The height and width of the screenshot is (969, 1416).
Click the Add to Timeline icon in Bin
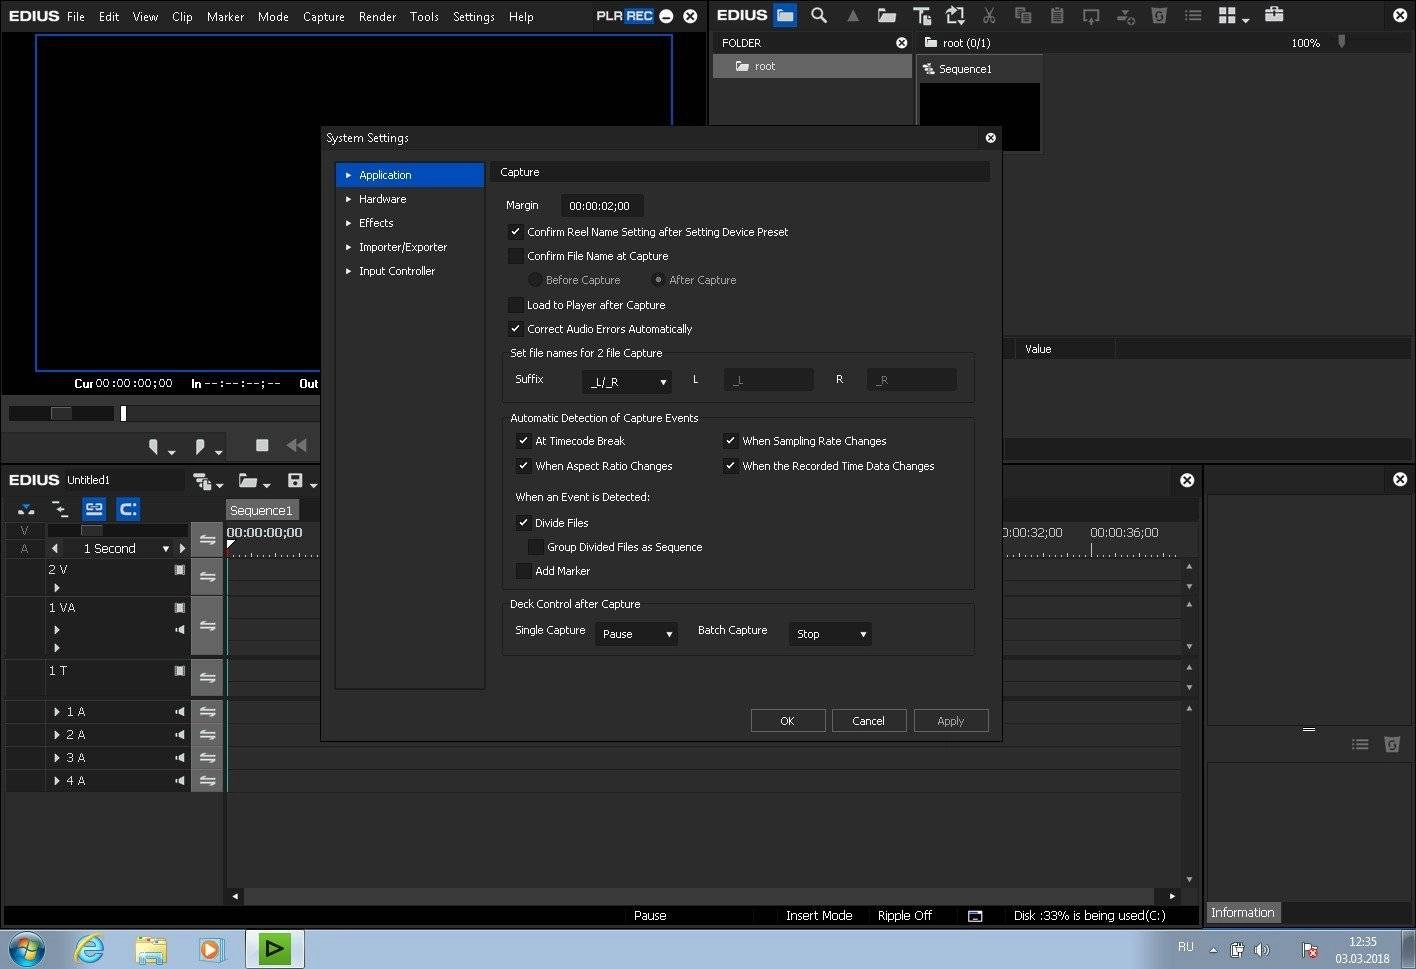tap(1125, 15)
